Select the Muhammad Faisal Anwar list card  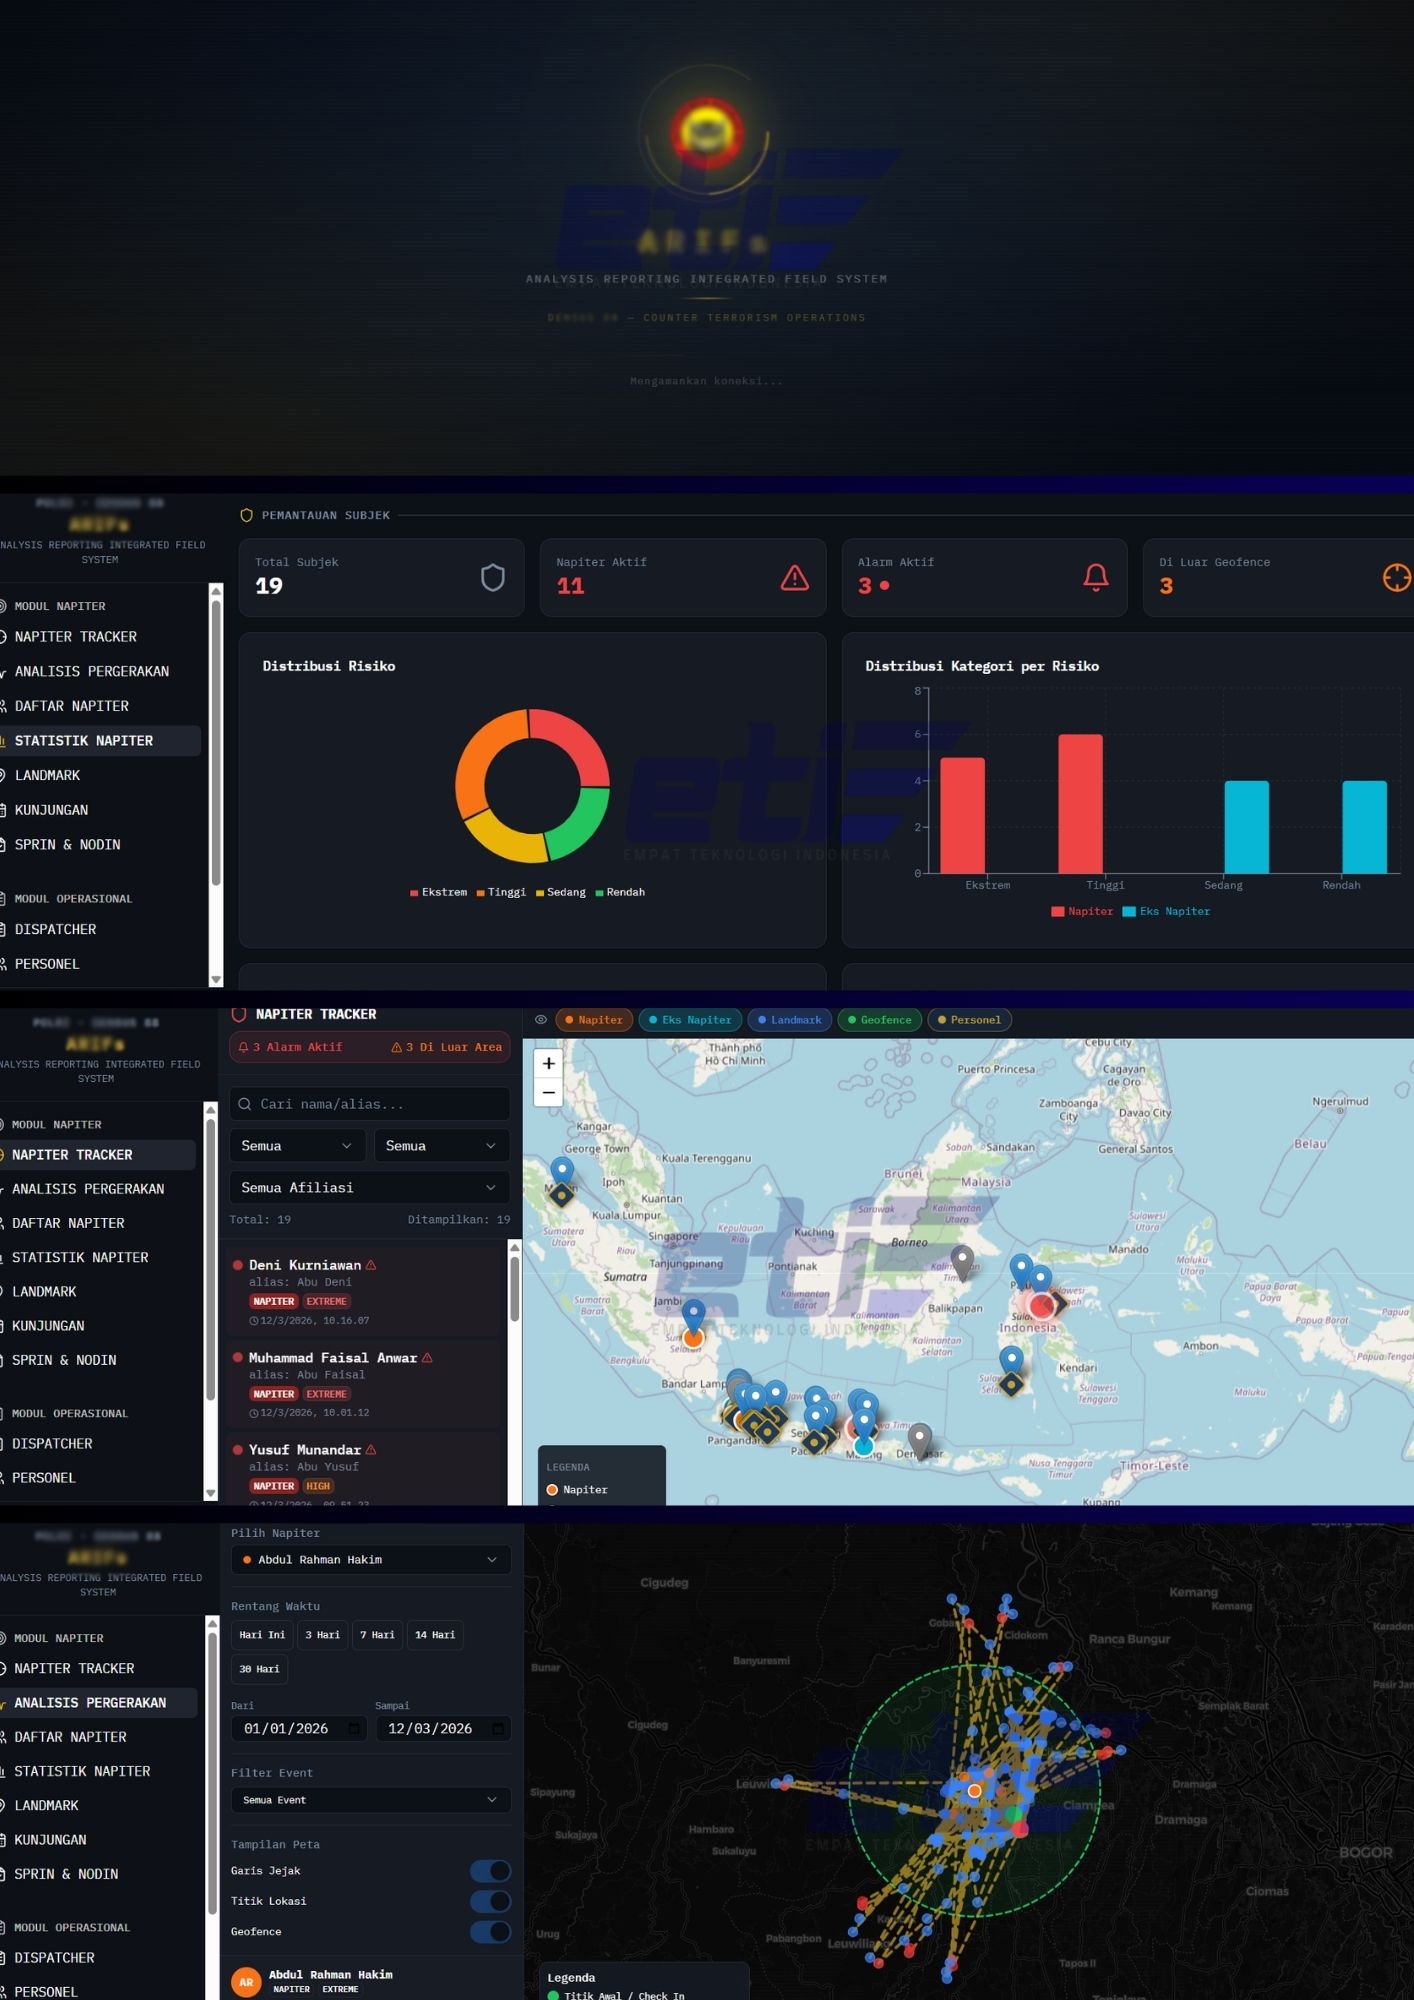click(x=363, y=1384)
